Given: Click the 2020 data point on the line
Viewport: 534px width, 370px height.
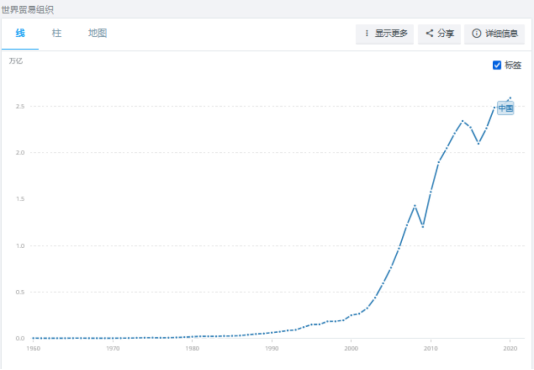Looking at the screenshot, I should pyautogui.click(x=510, y=98).
